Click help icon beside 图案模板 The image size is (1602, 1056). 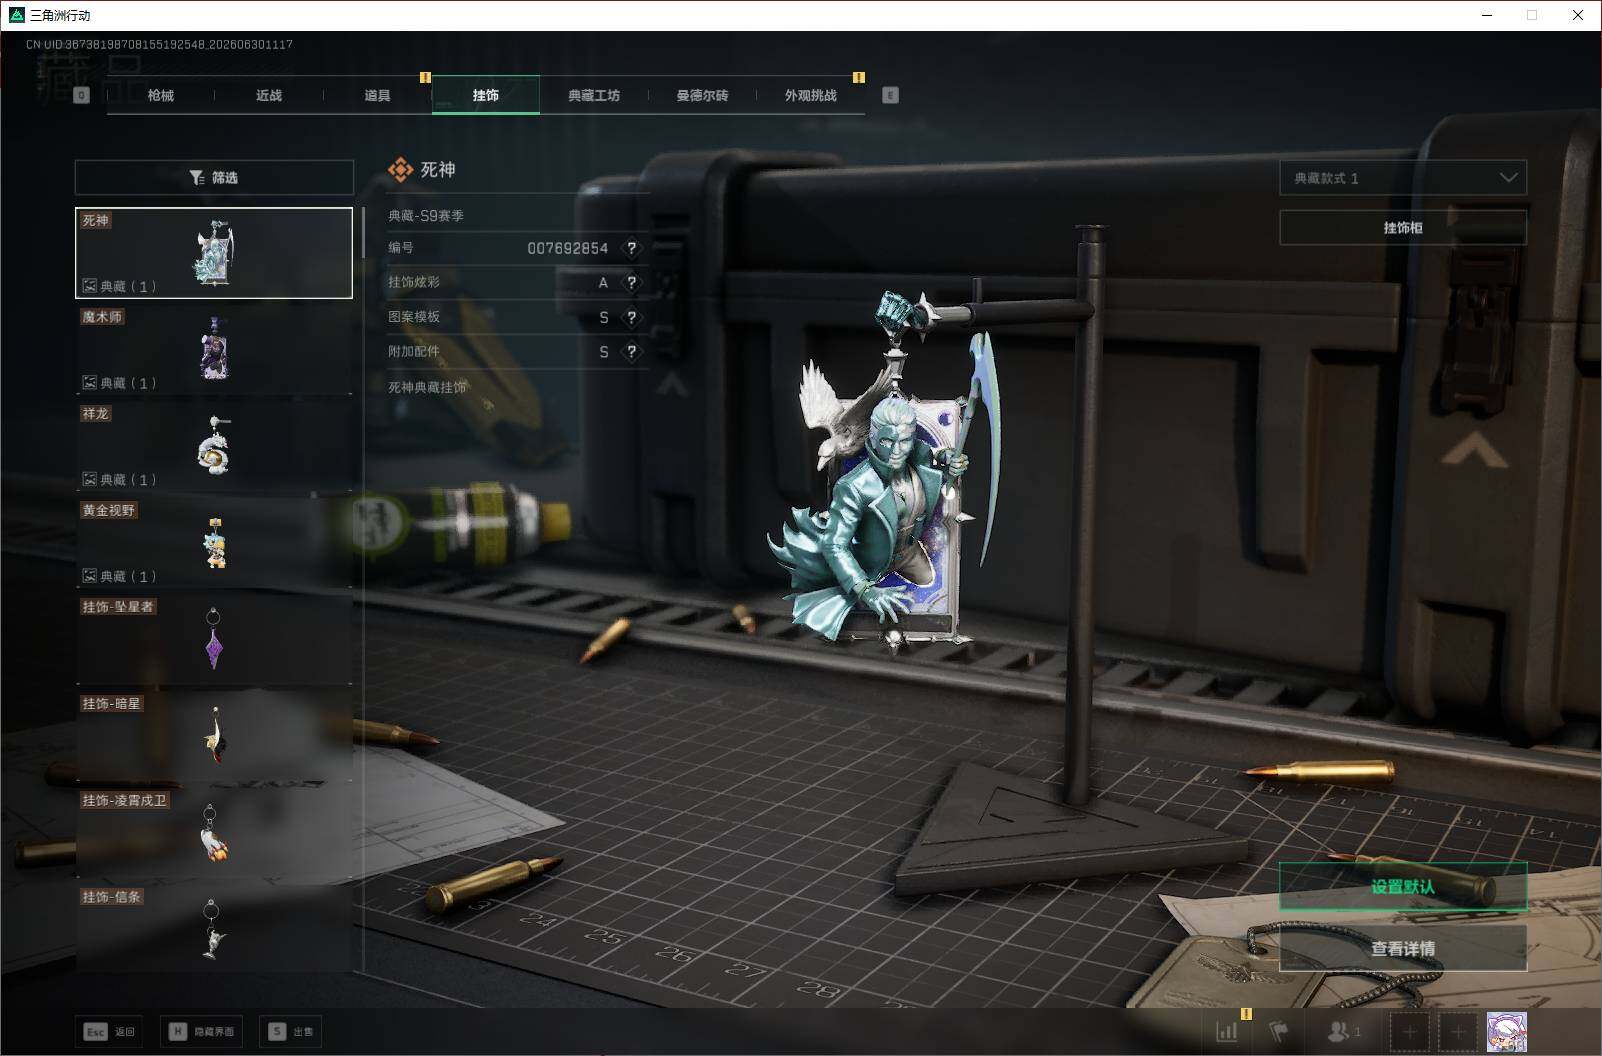click(x=631, y=318)
